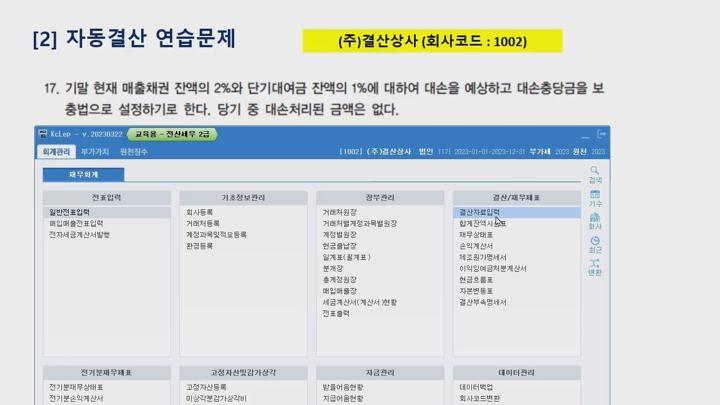Open 총계정원장 item
Image resolution: width=720 pixels, height=405 pixels.
pyautogui.click(x=339, y=279)
